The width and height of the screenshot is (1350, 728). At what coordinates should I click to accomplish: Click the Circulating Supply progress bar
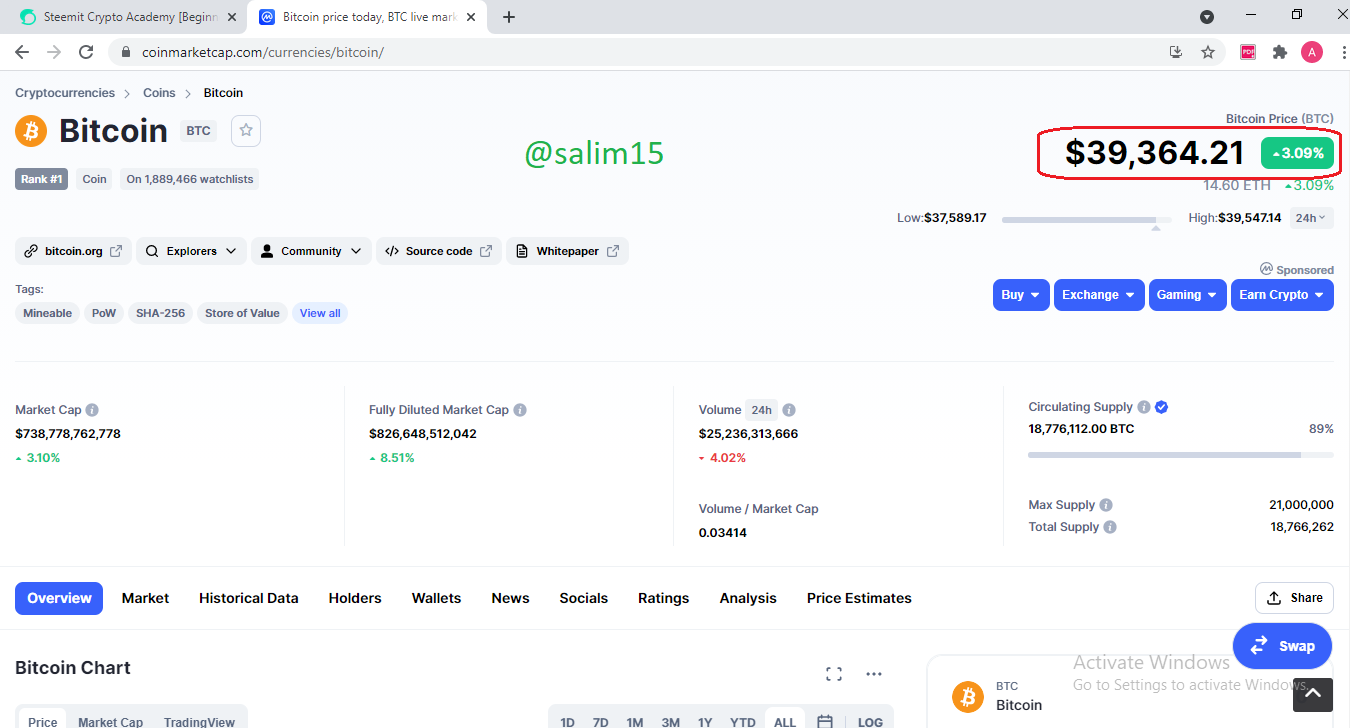(x=1181, y=455)
